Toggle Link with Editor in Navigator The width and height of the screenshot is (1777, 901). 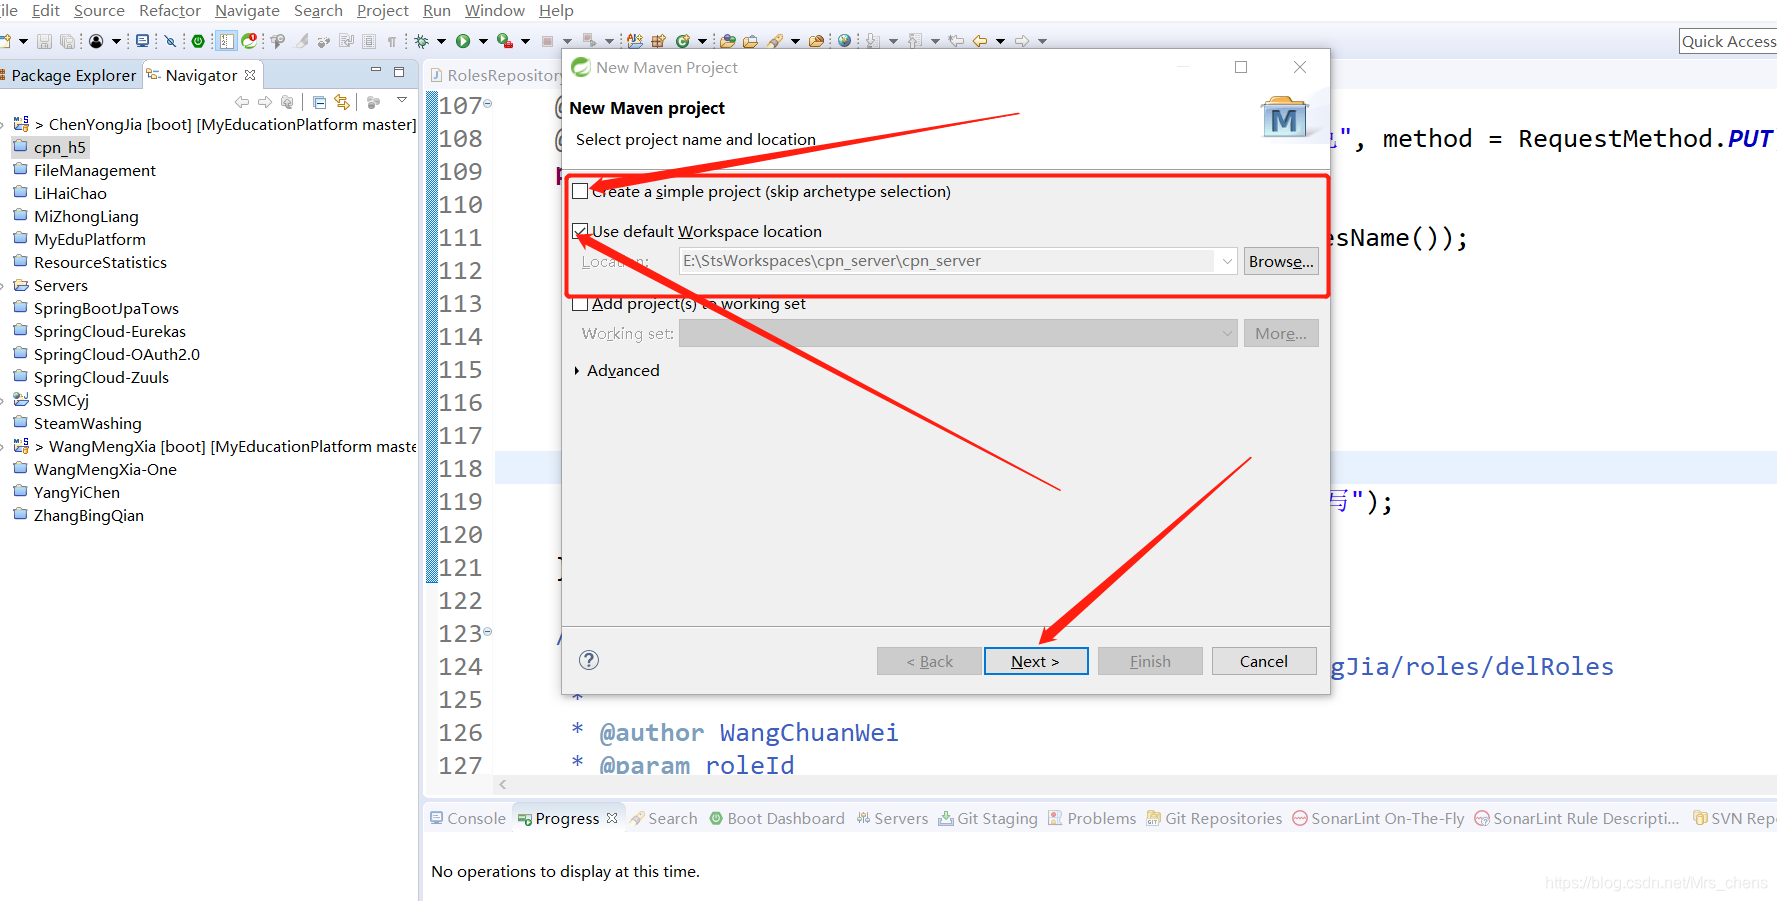coord(342,102)
